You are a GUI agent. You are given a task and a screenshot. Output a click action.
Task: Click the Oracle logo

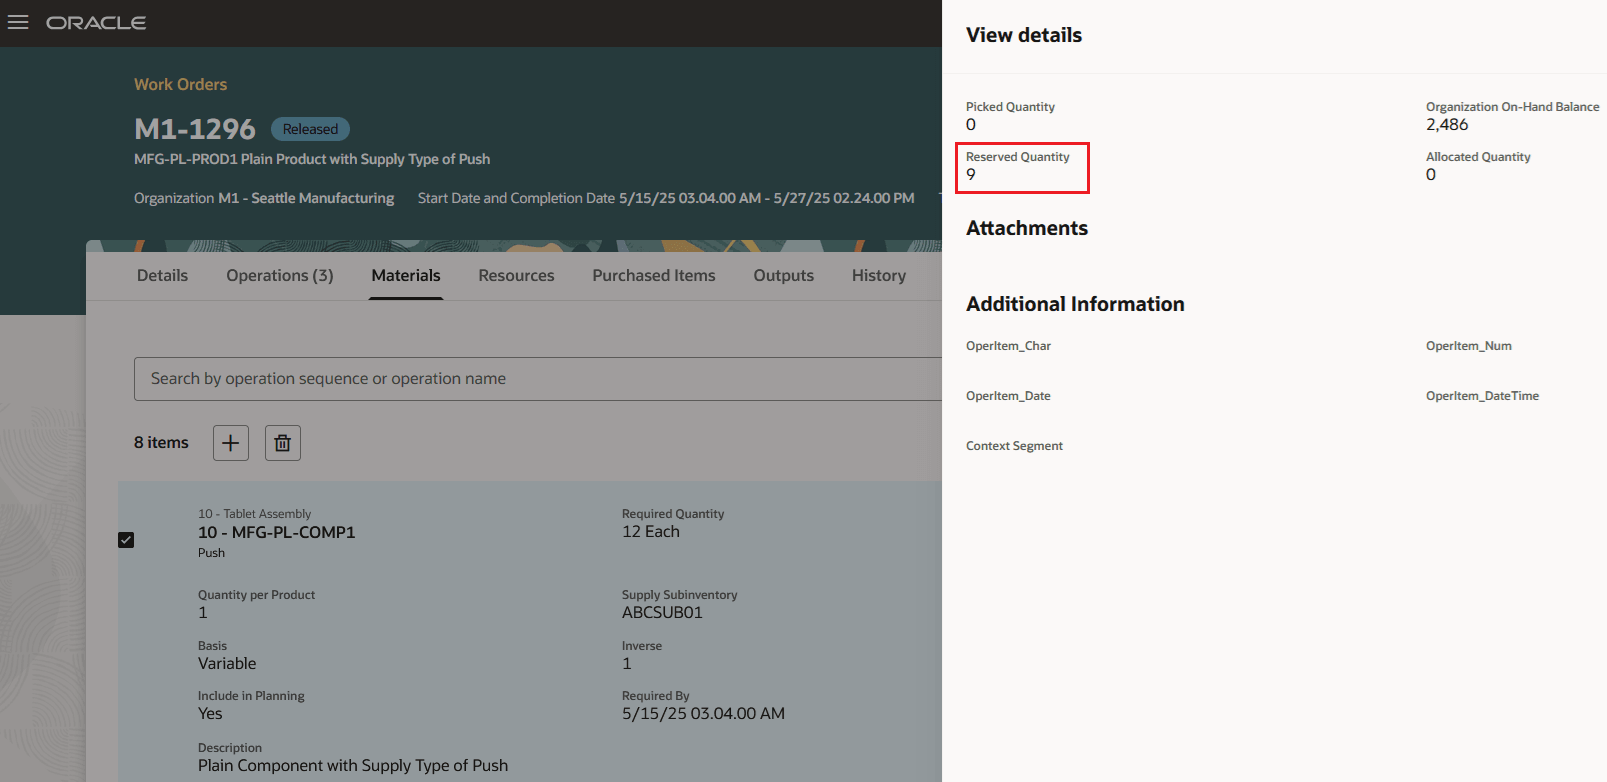[x=96, y=23]
